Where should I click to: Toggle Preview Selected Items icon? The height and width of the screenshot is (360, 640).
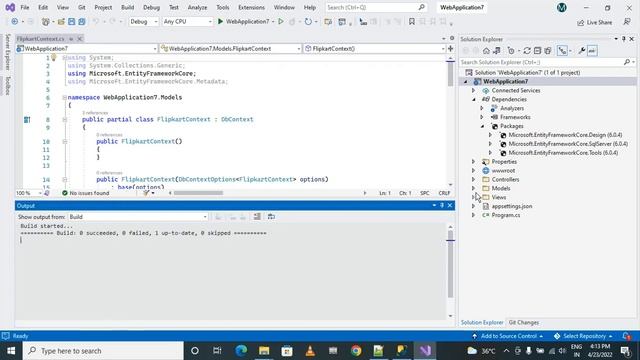pos(592,51)
